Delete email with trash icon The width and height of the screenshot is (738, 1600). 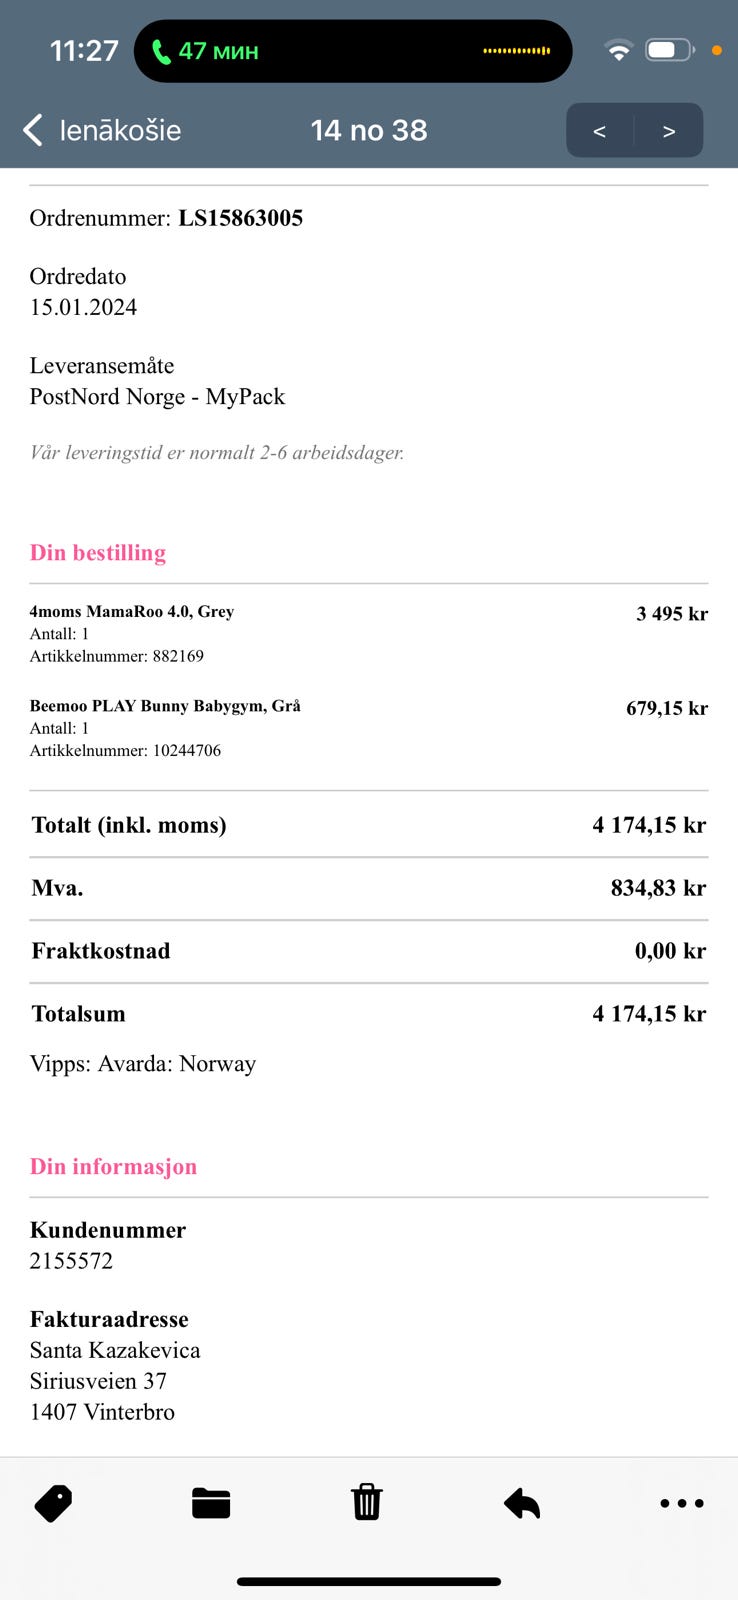coord(367,1502)
